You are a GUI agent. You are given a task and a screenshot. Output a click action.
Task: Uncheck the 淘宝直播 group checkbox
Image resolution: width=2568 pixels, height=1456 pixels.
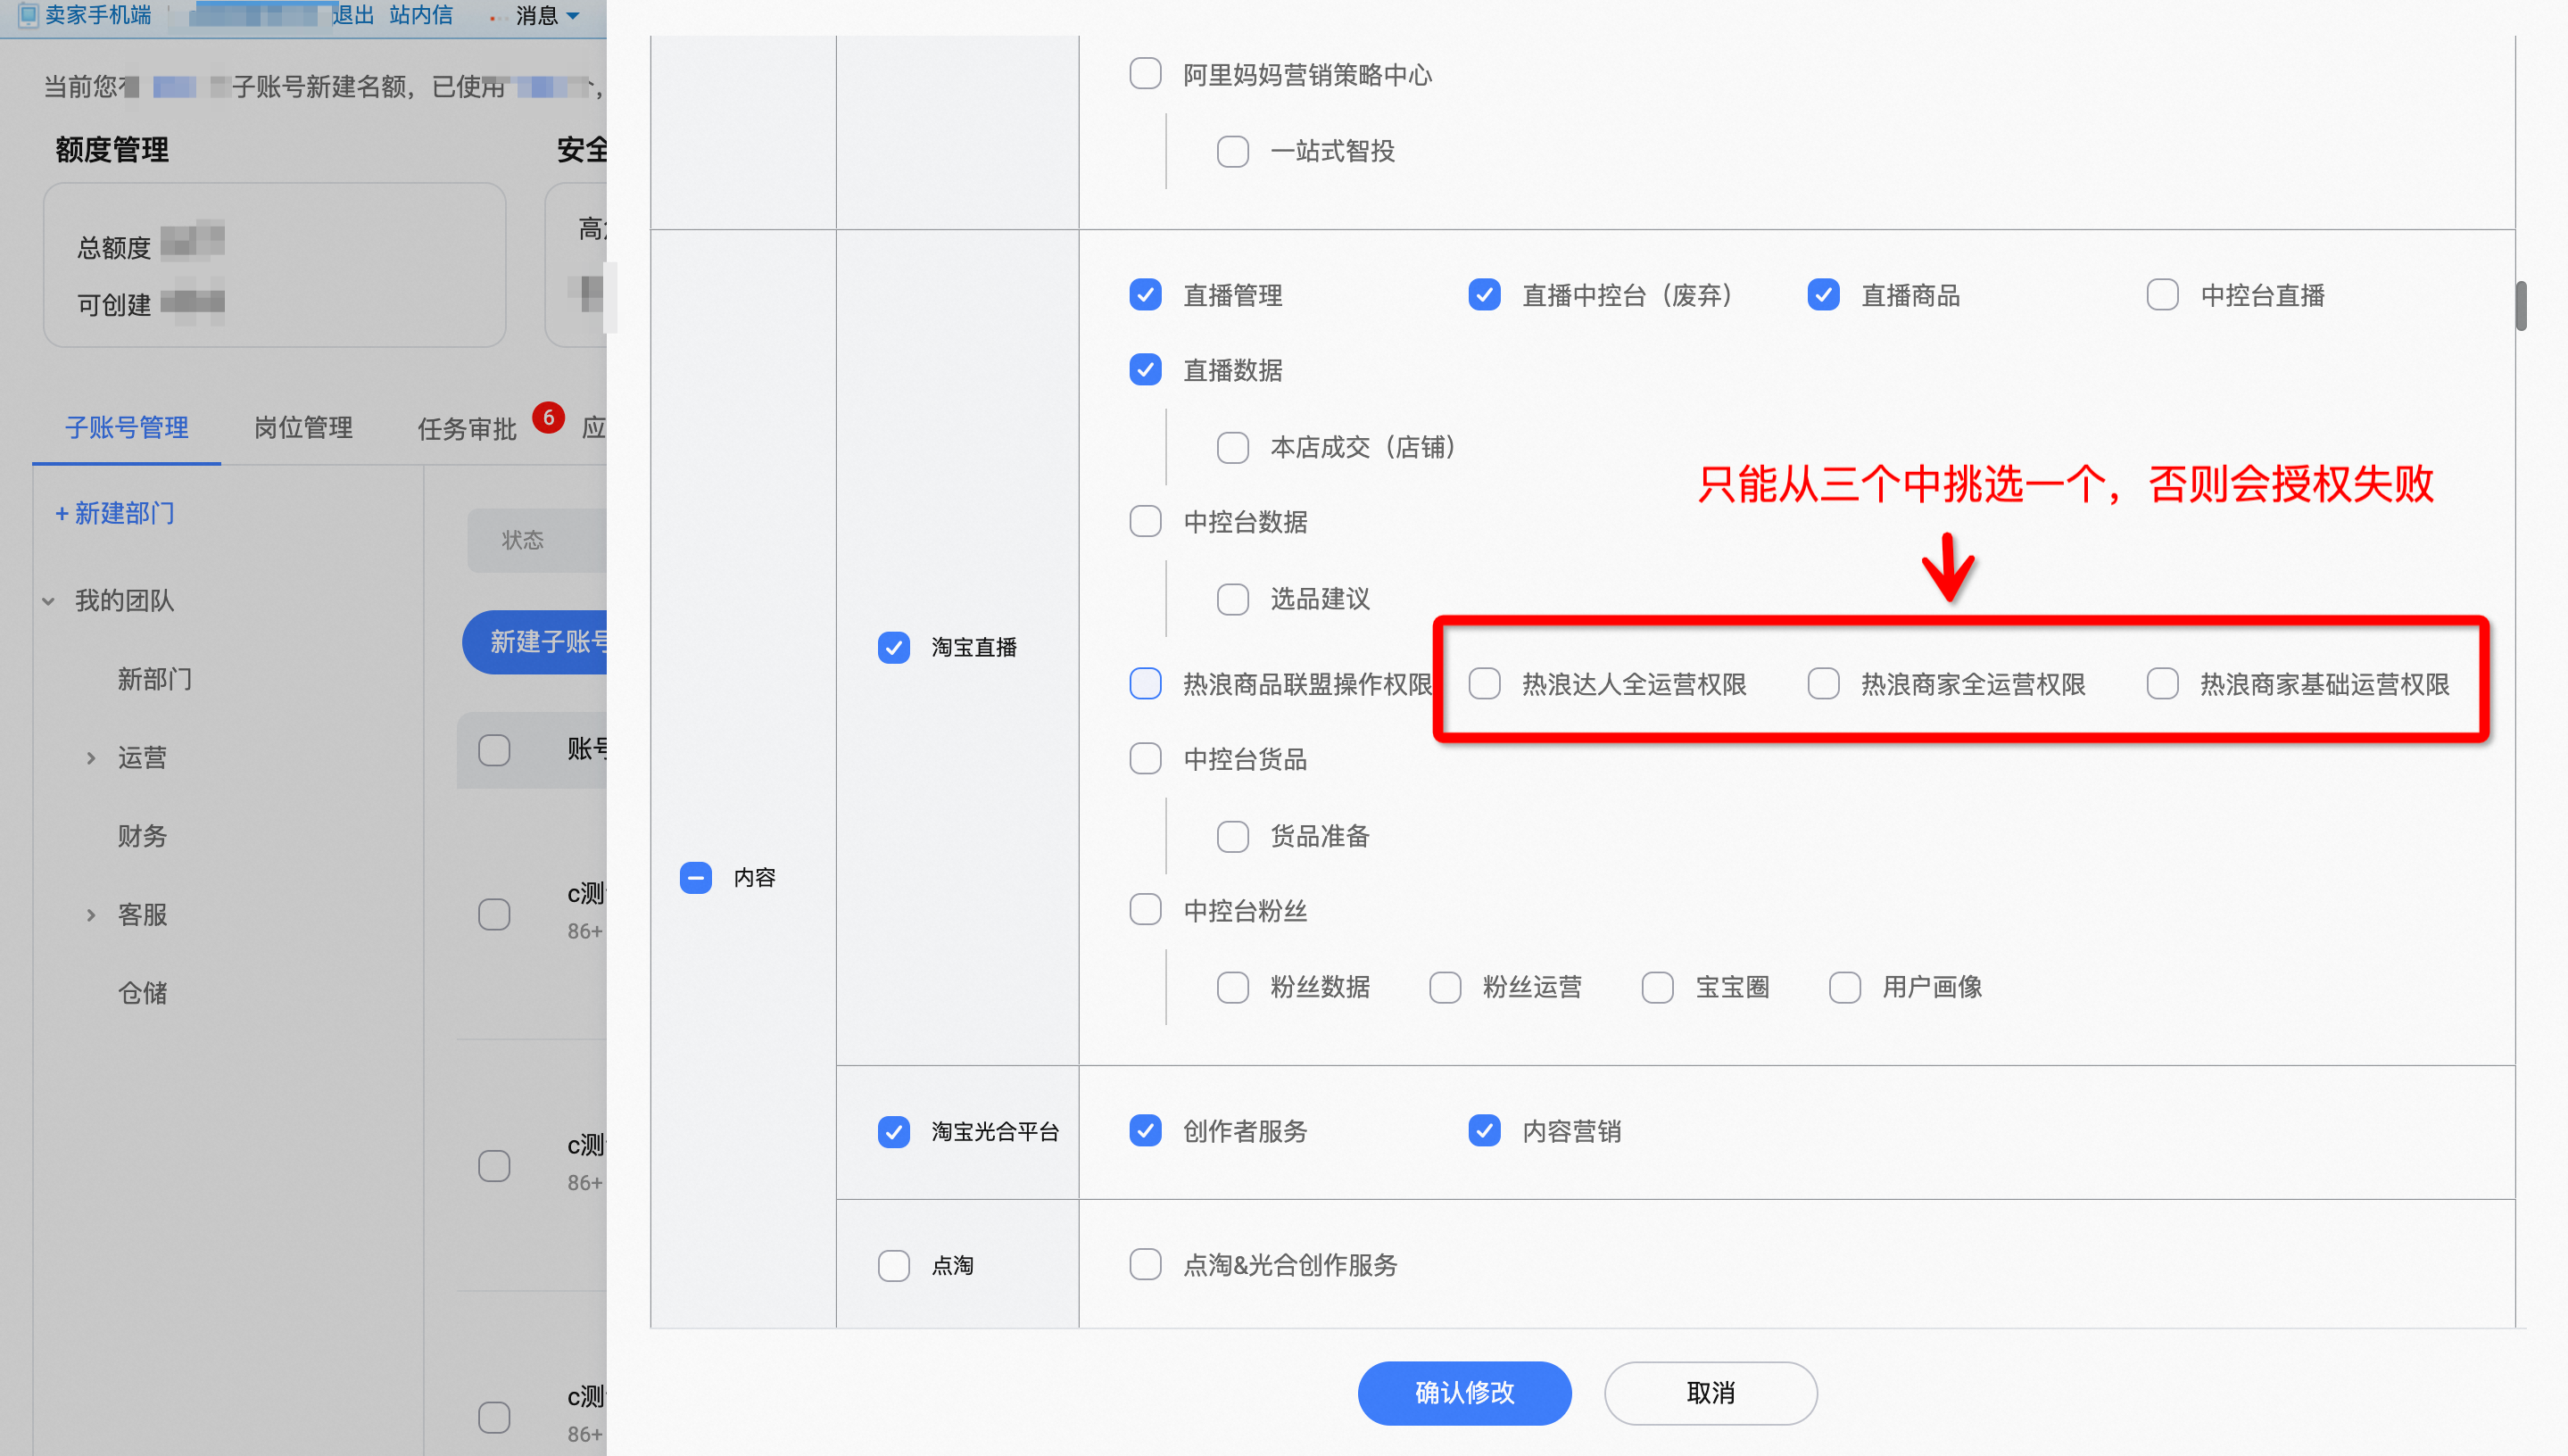pyautogui.click(x=893, y=647)
